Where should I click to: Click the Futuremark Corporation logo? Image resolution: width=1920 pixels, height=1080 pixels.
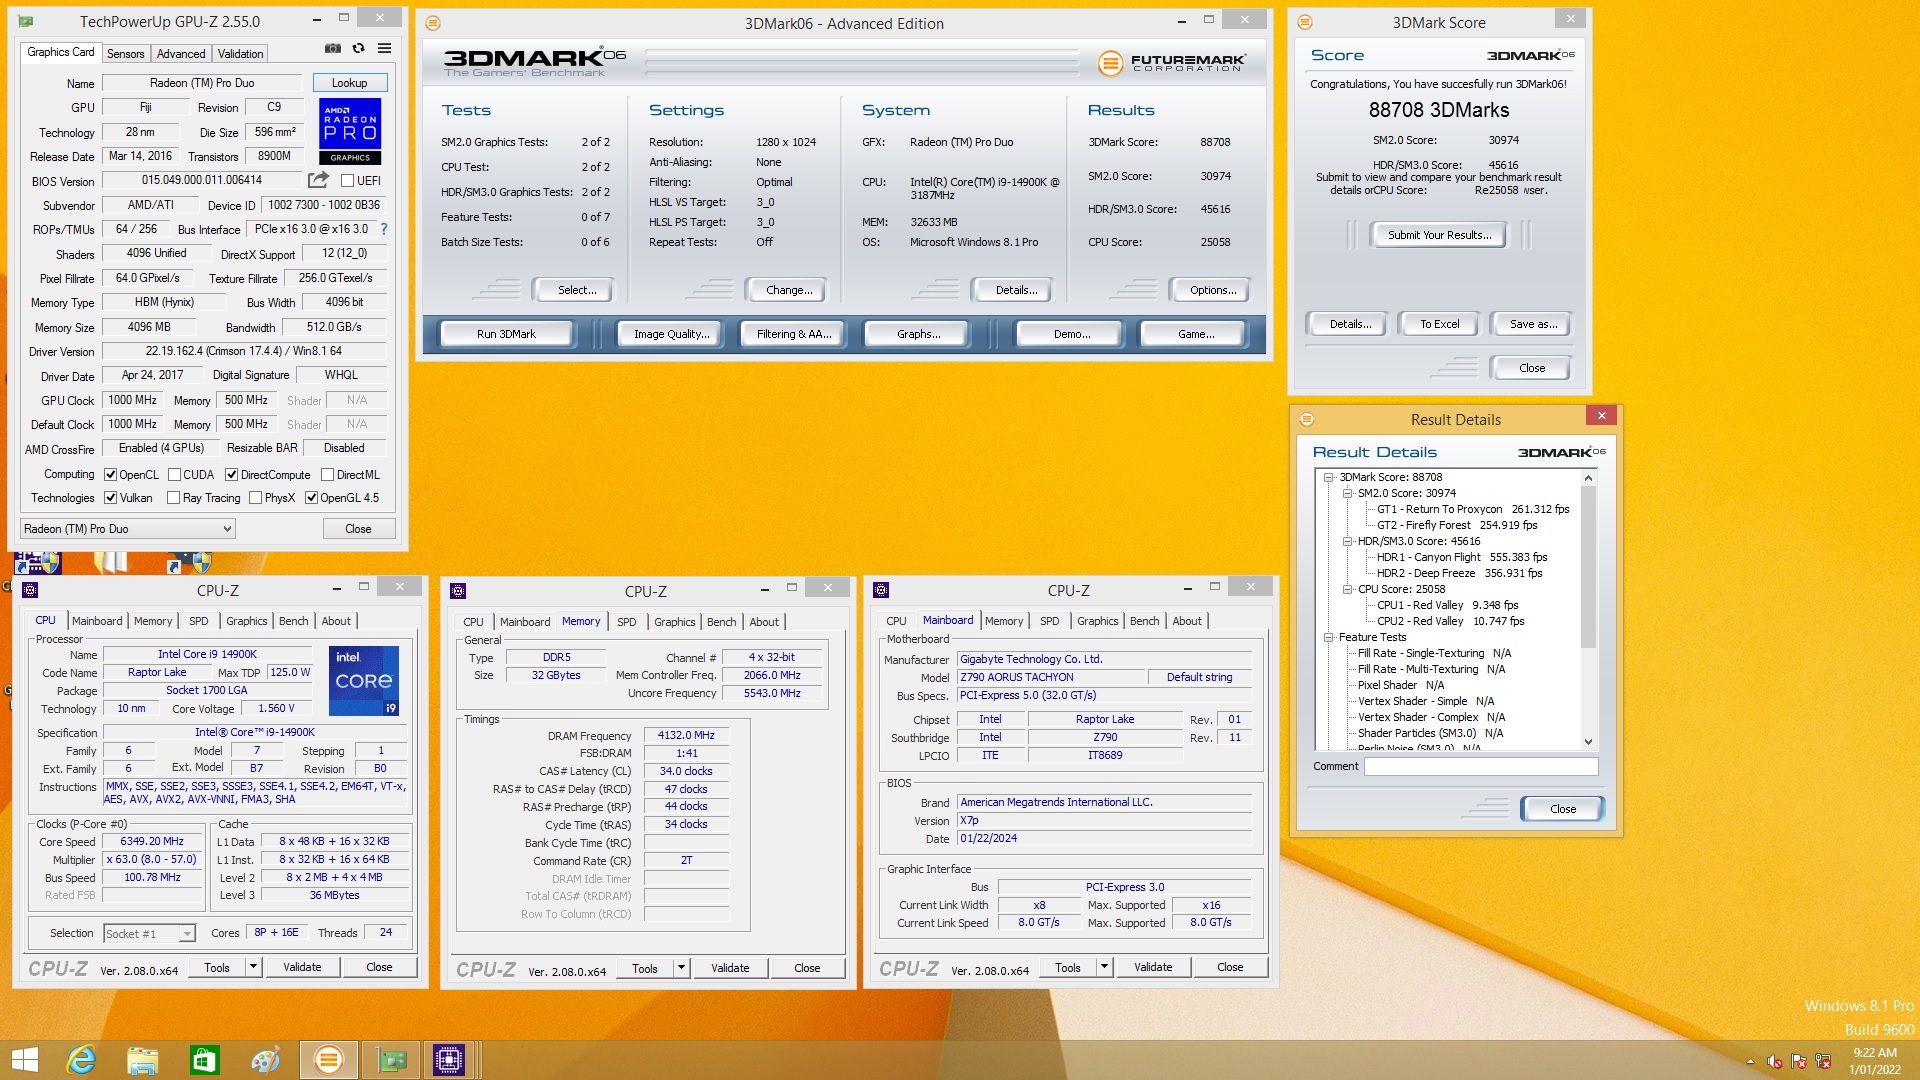[1172, 63]
